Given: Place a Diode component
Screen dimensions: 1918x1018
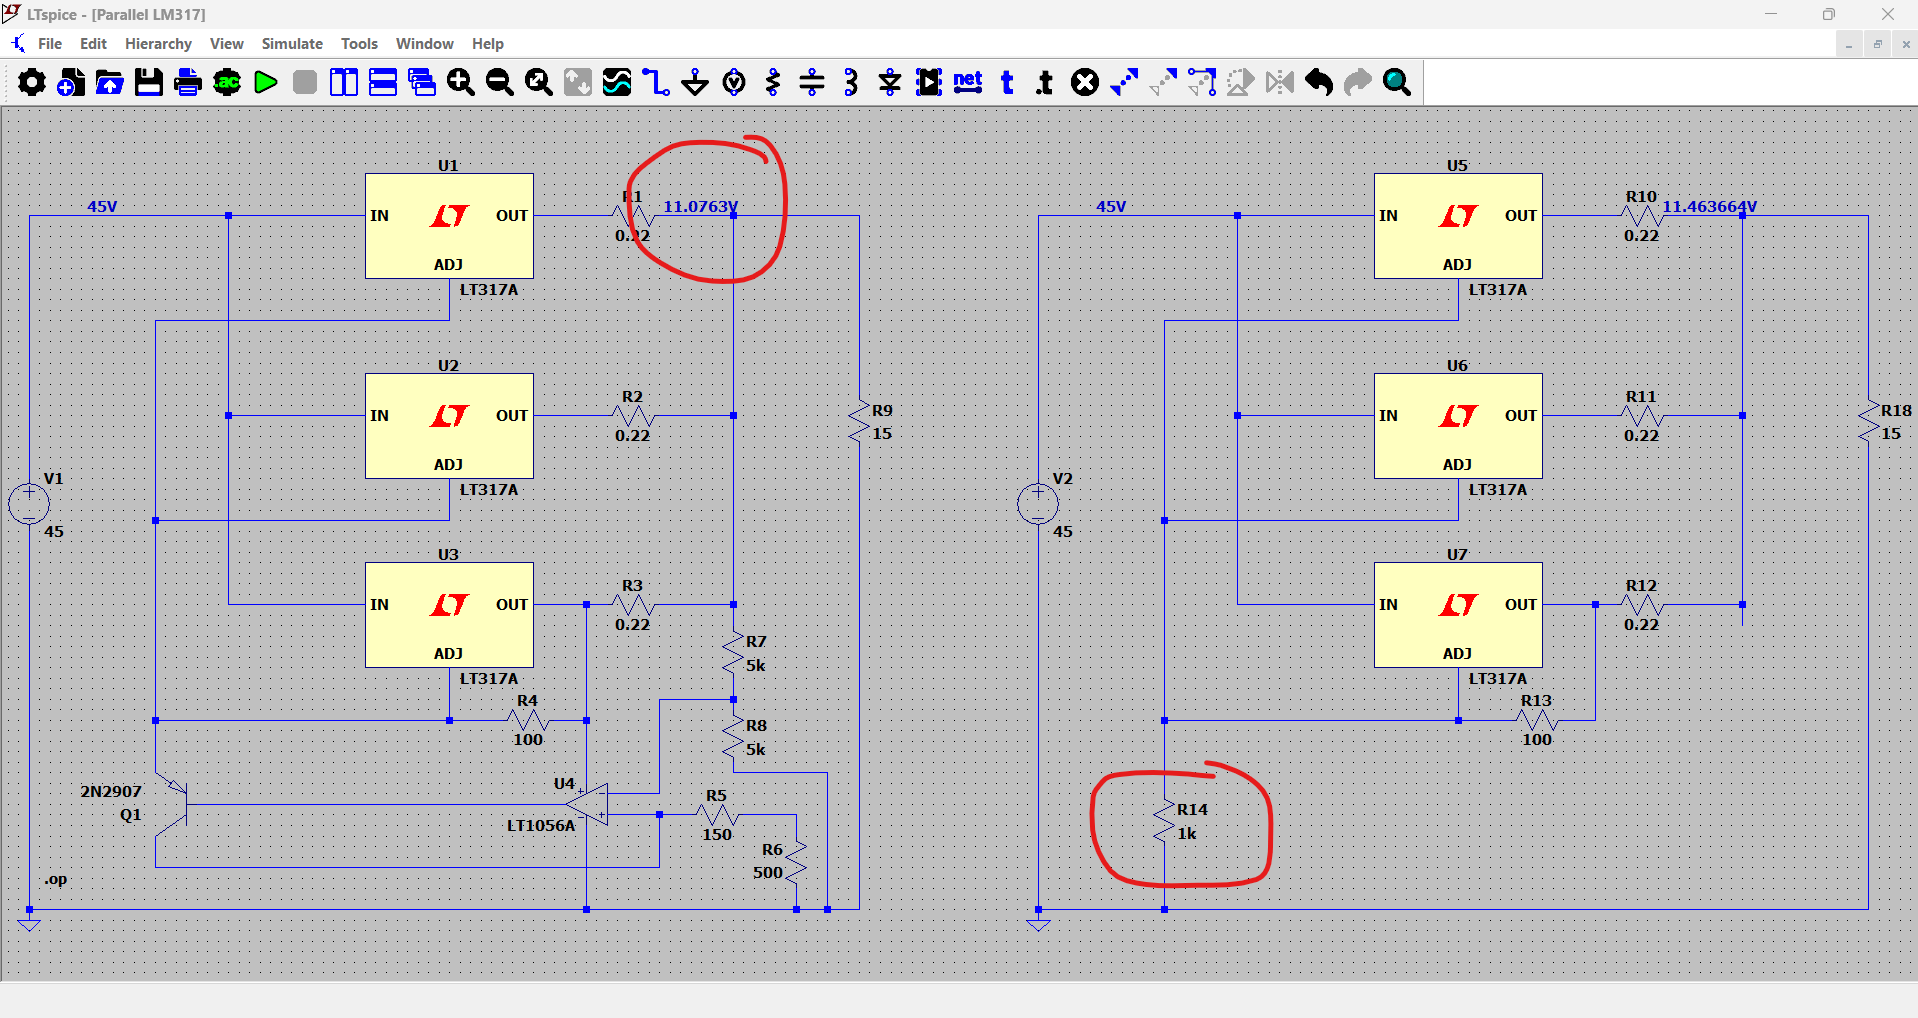Looking at the screenshot, I should 890,82.
